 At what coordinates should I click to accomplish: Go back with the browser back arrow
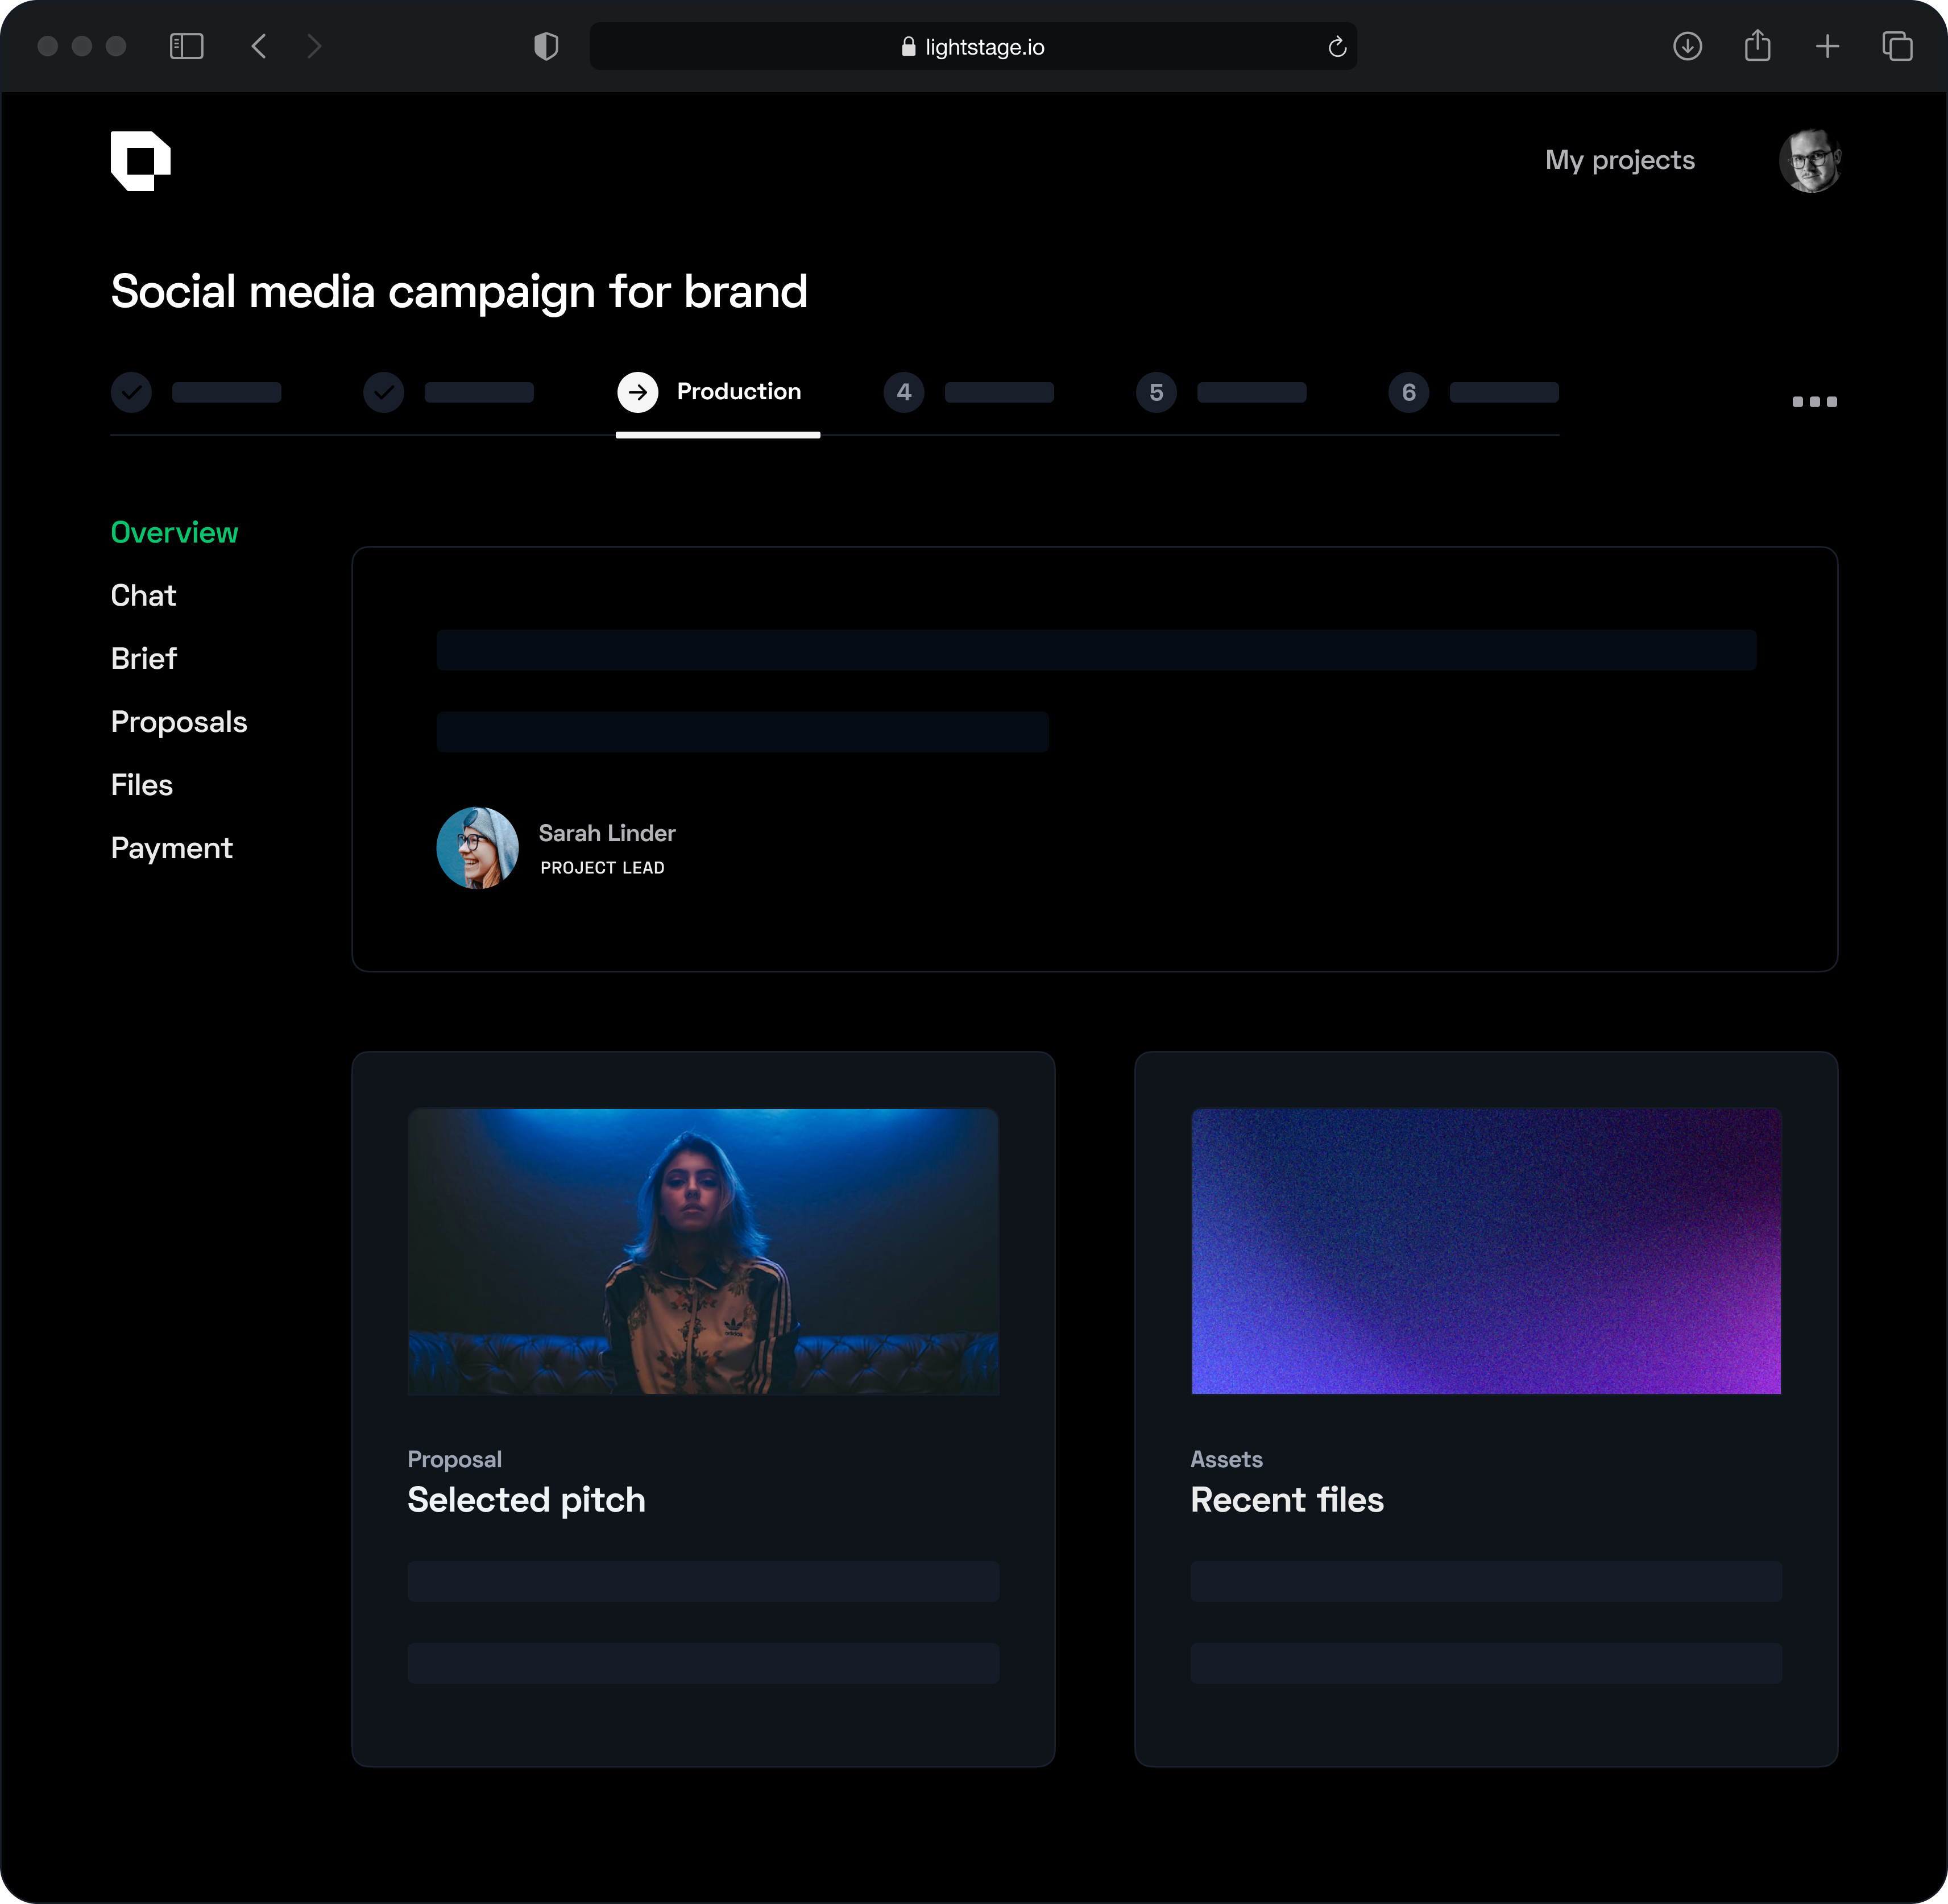click(x=259, y=46)
